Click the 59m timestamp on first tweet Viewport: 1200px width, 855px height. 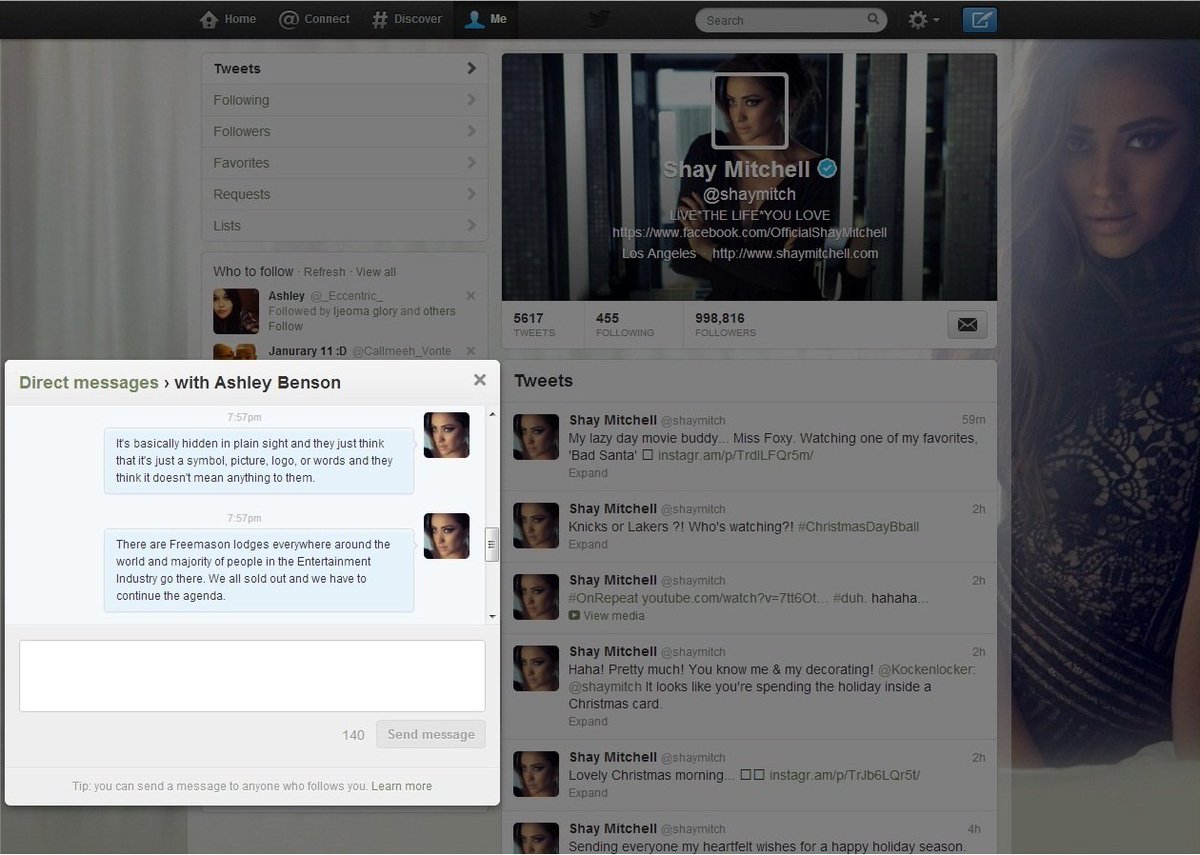pyautogui.click(x=973, y=419)
